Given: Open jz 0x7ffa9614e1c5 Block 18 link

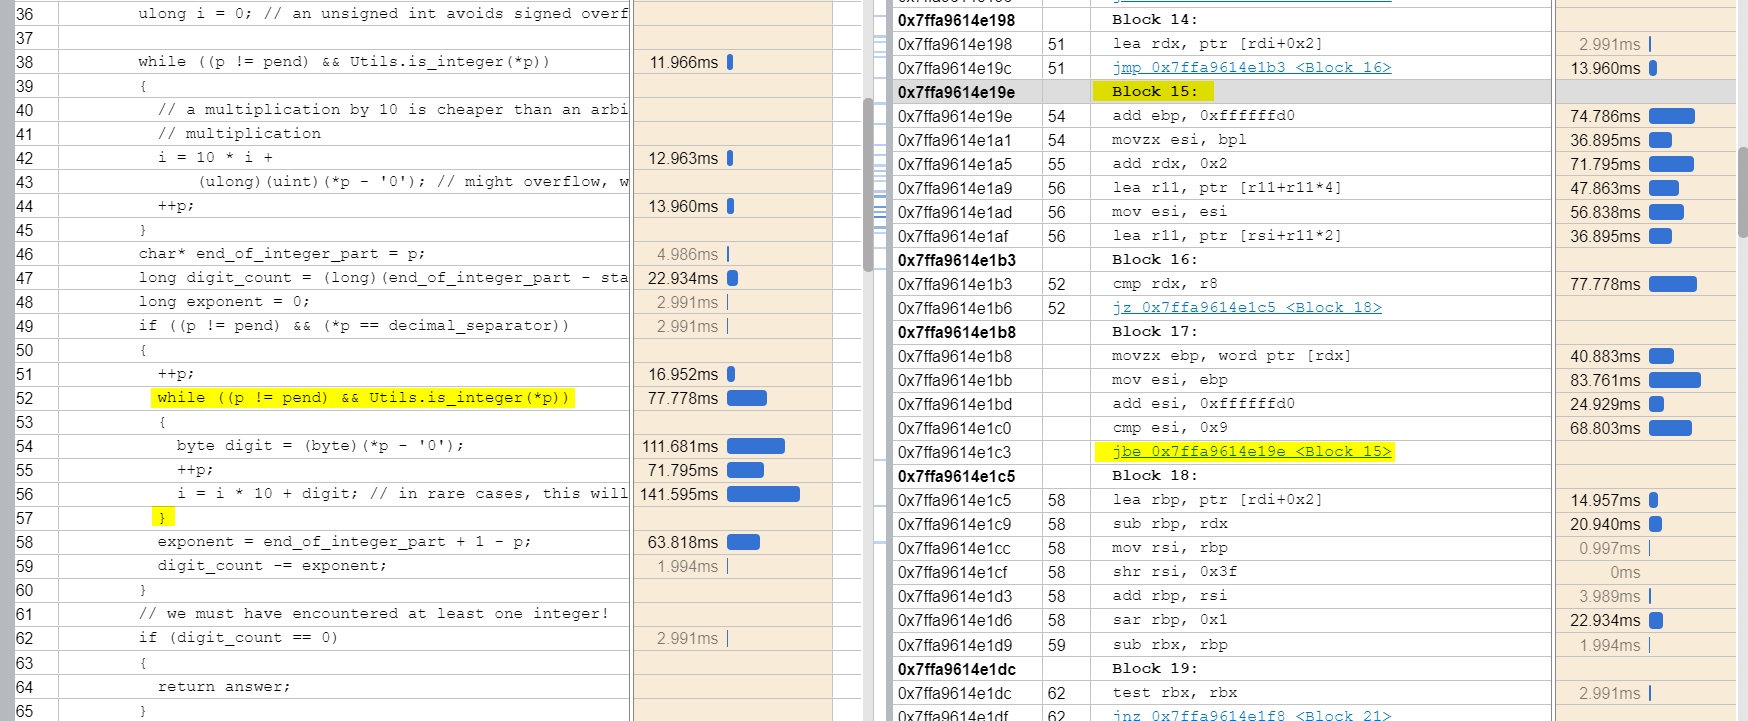Looking at the screenshot, I should 1246,308.
